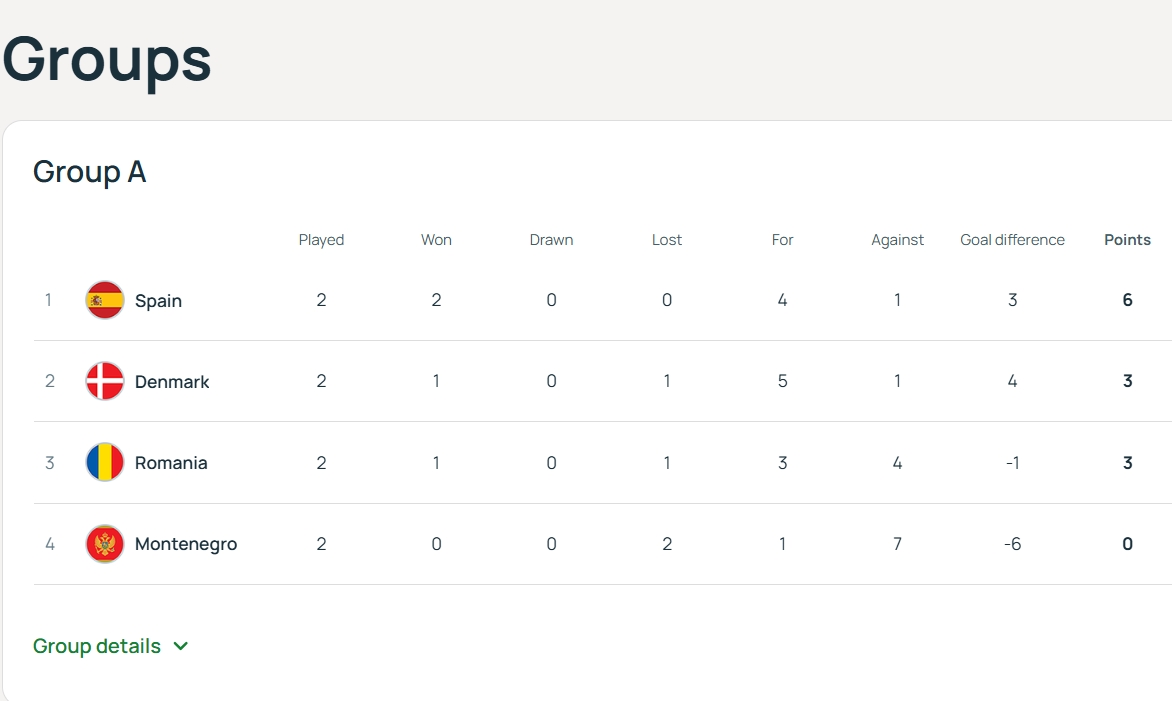The width and height of the screenshot is (1172, 701).
Task: Click the Drawn column header
Action: 551,240
